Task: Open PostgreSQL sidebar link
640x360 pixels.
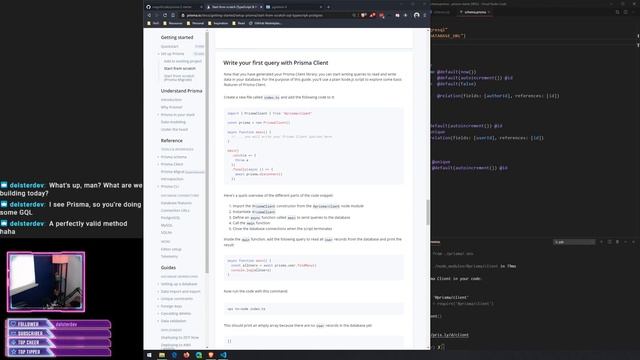Action: (170, 218)
